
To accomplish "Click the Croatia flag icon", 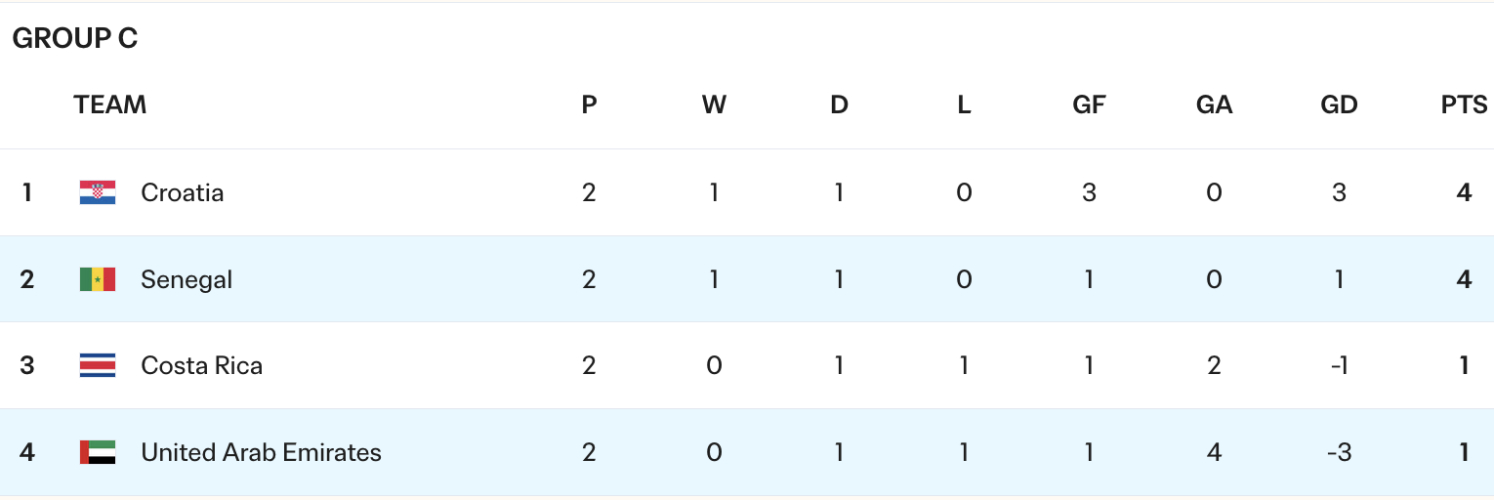I will click(98, 192).
